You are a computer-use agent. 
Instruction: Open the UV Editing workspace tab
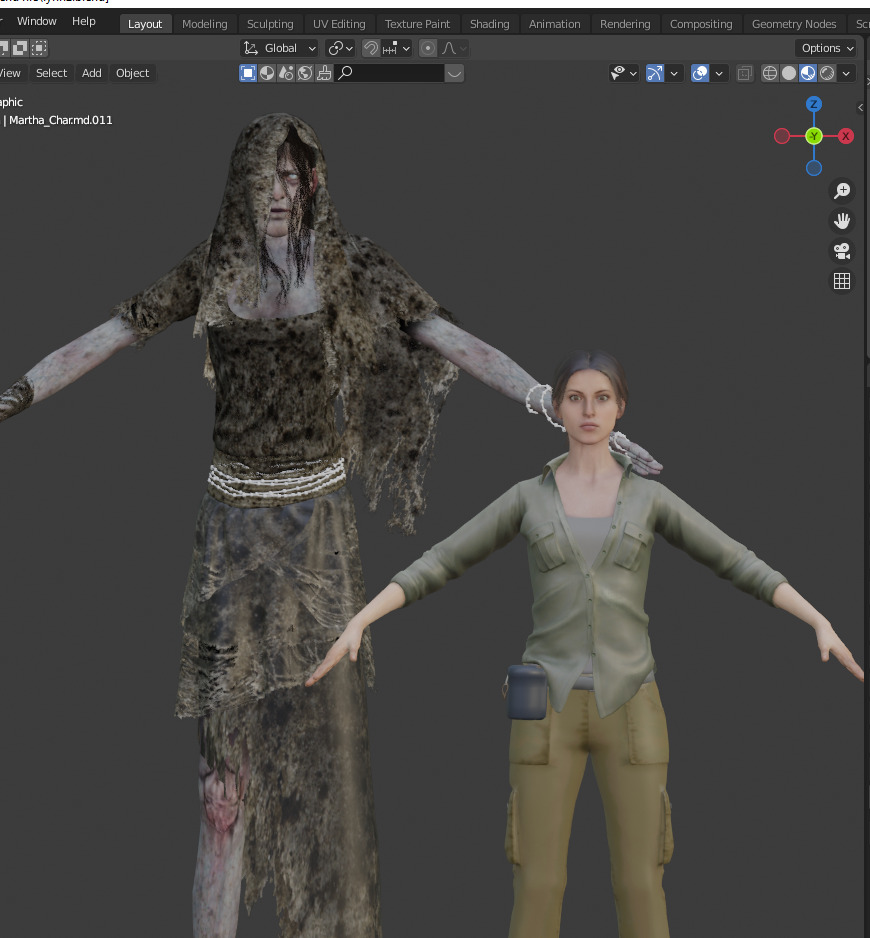pos(339,24)
